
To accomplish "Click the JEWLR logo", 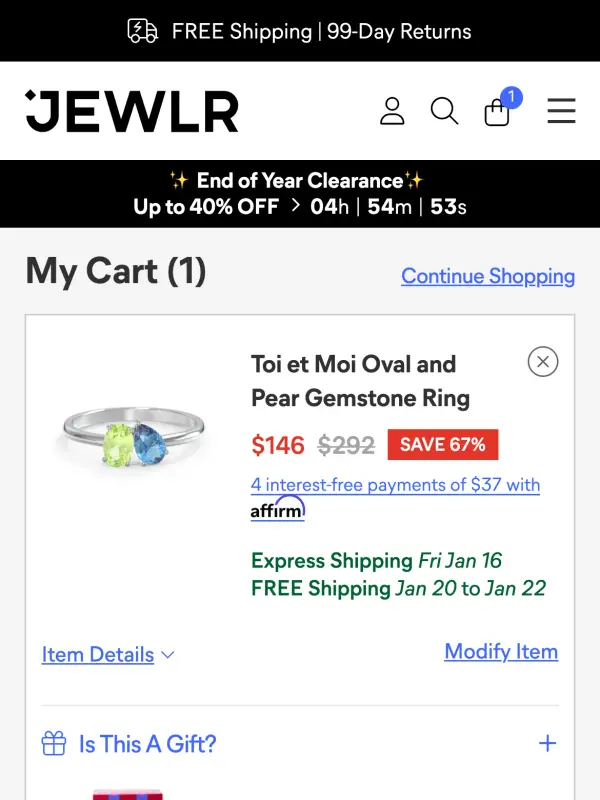I will [132, 111].
